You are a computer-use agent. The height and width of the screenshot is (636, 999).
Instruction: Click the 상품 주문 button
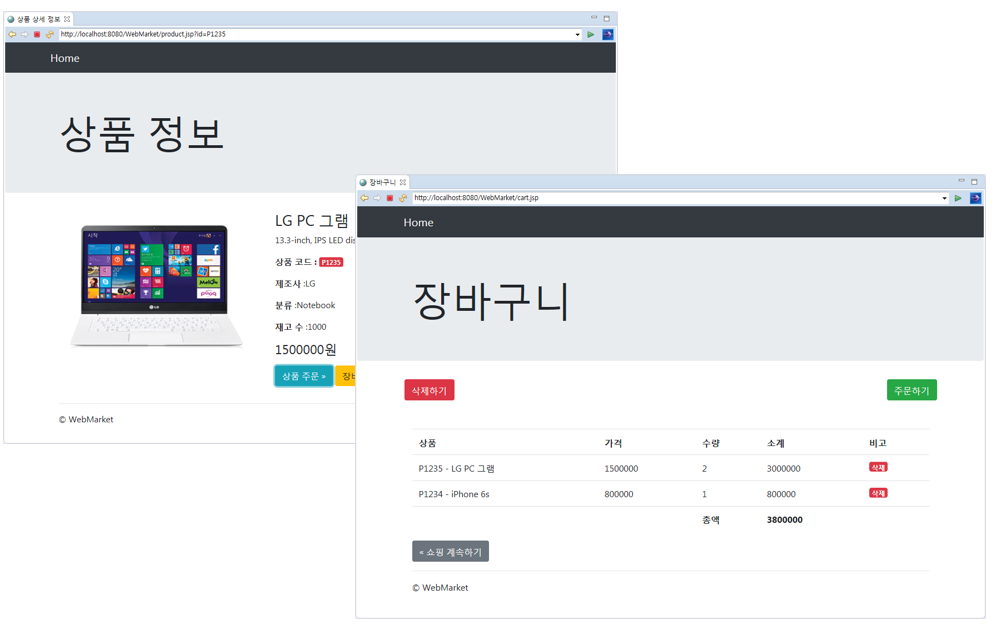click(x=304, y=376)
